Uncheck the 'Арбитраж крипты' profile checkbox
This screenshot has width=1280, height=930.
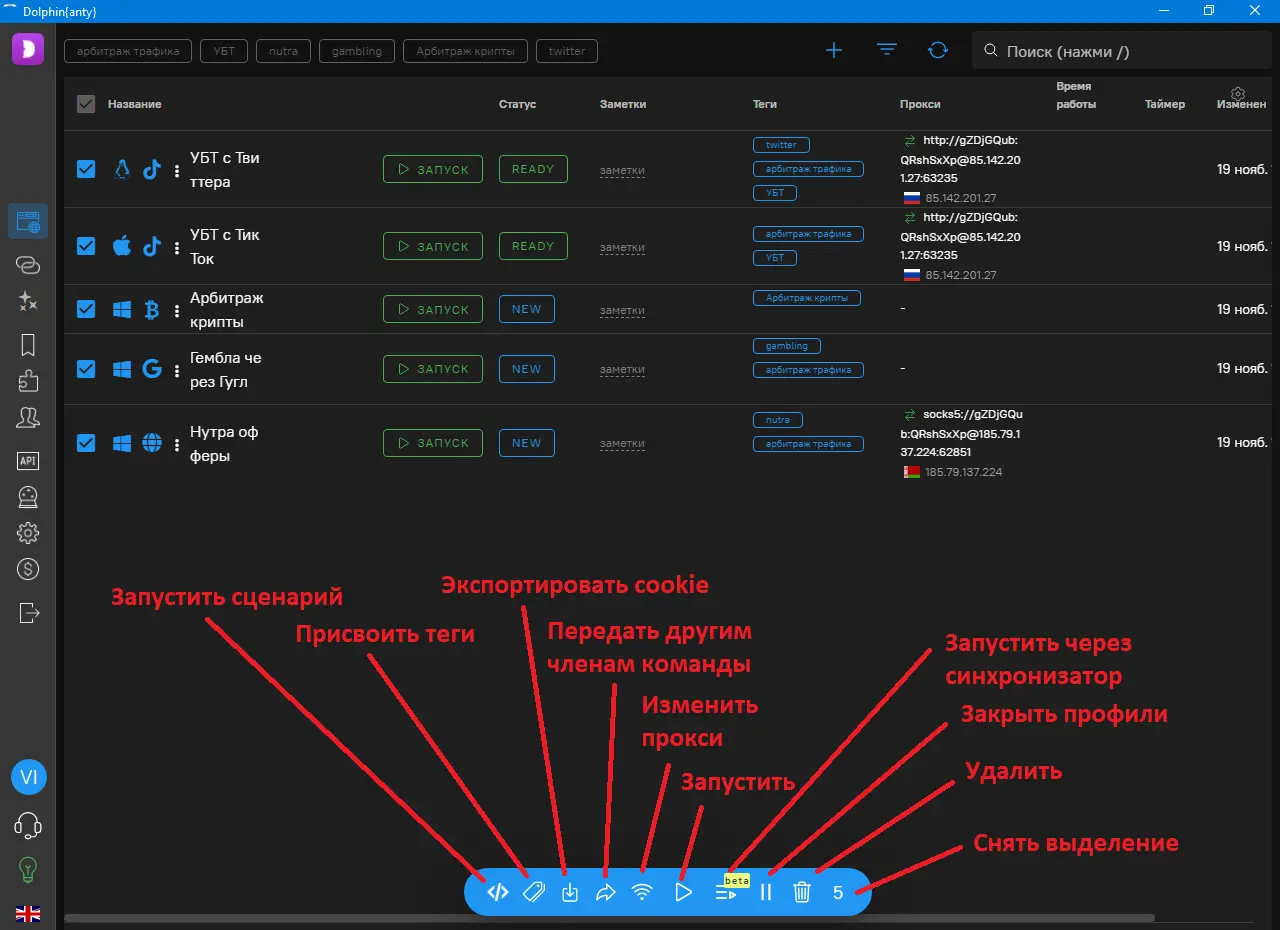coord(86,310)
